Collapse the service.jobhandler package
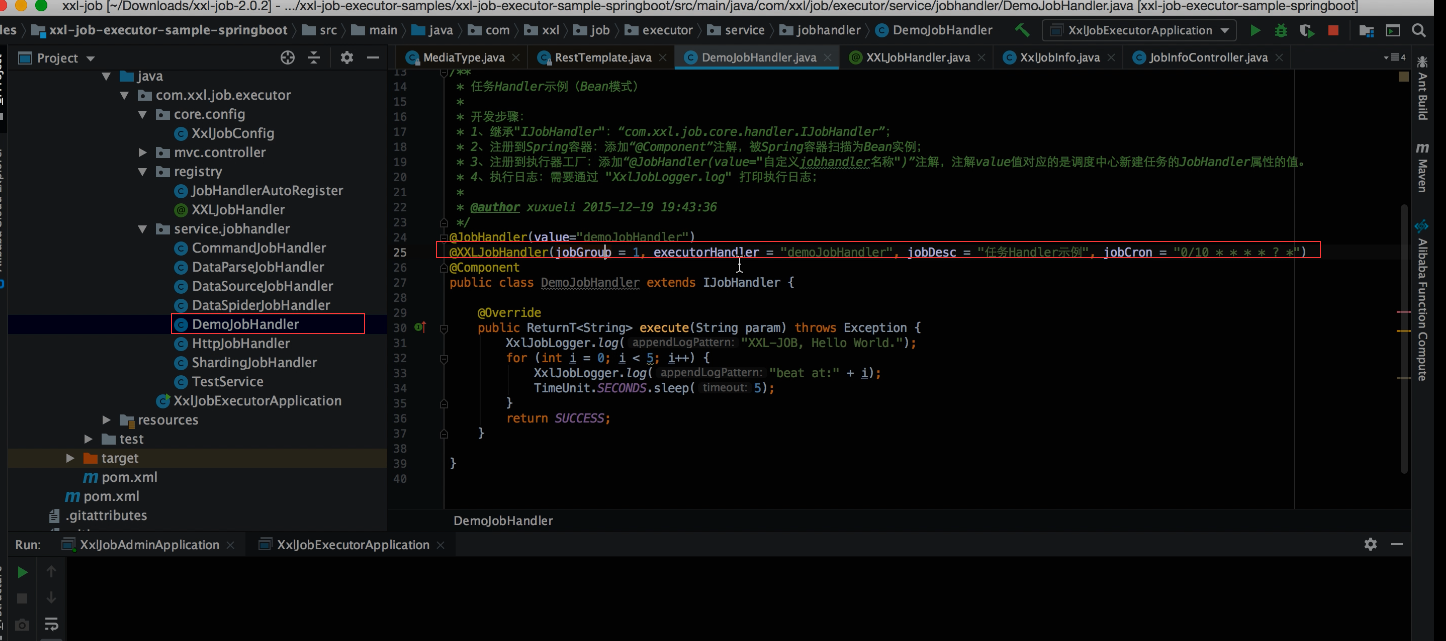The image size is (1446, 641). point(143,229)
